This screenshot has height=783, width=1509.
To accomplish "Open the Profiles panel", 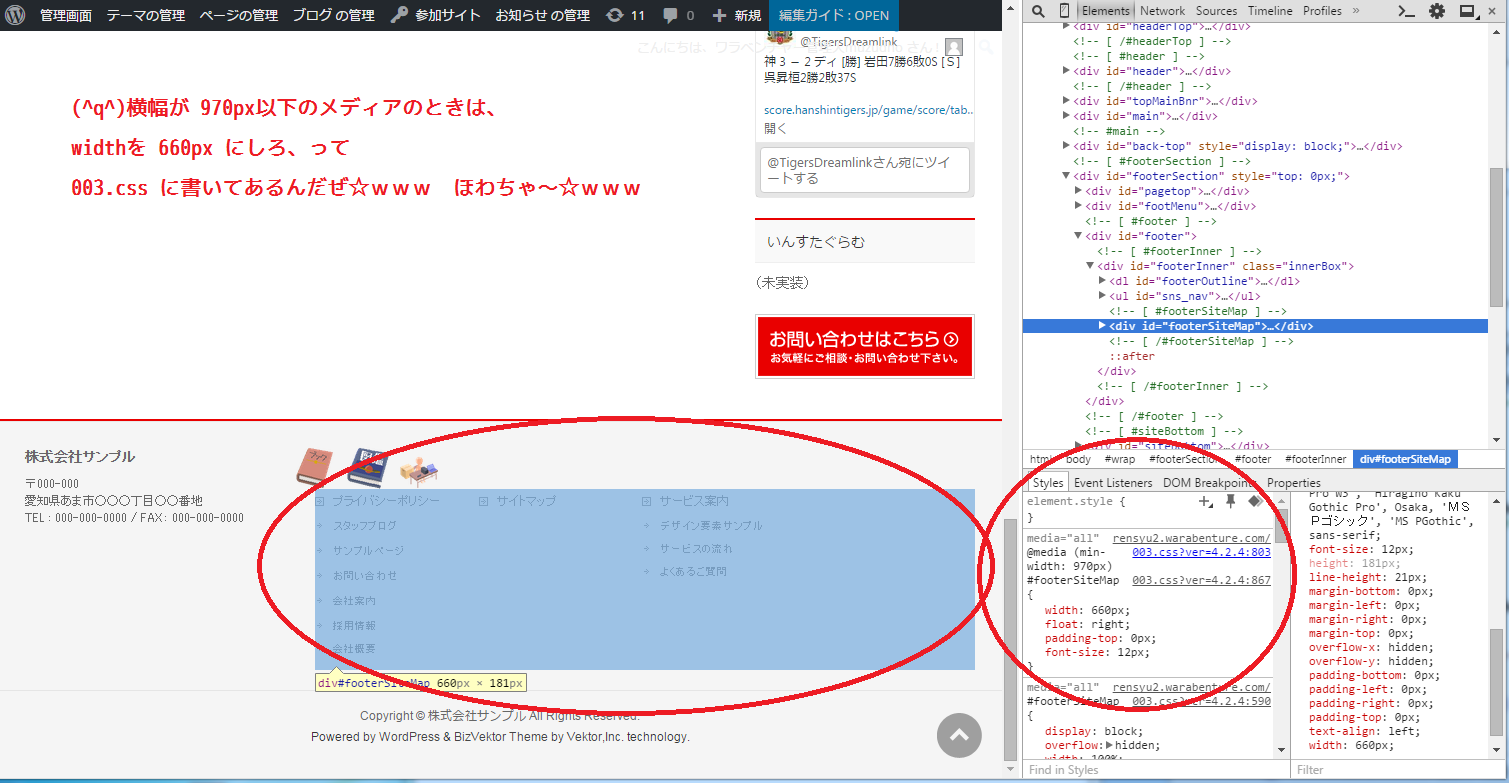I will coord(1322,11).
